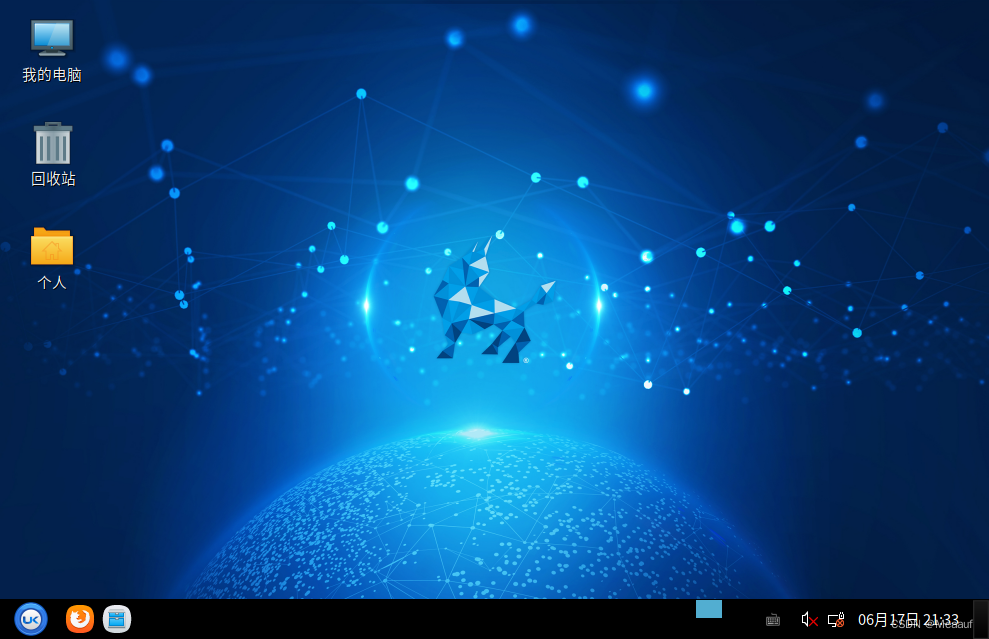Select the 我的电脑 desktop icon
The width and height of the screenshot is (989, 639).
pyautogui.click(x=52, y=51)
